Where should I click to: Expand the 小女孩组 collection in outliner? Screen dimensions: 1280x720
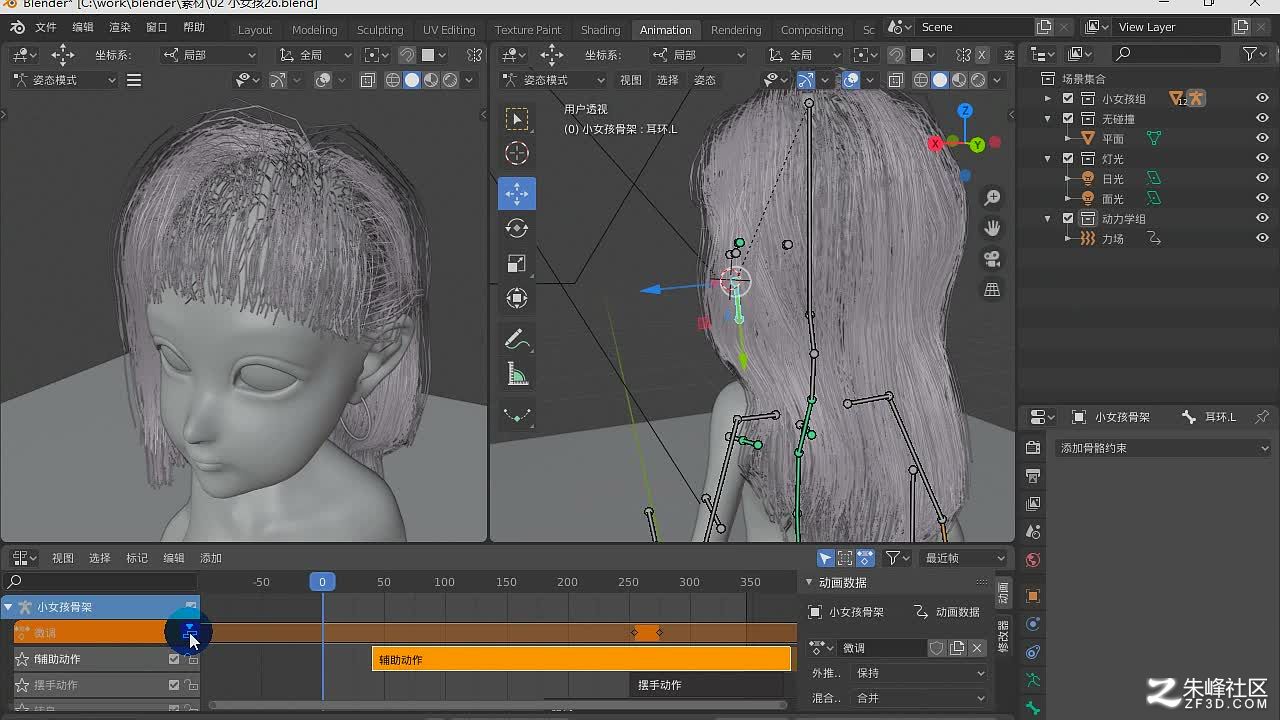pyautogui.click(x=1048, y=99)
